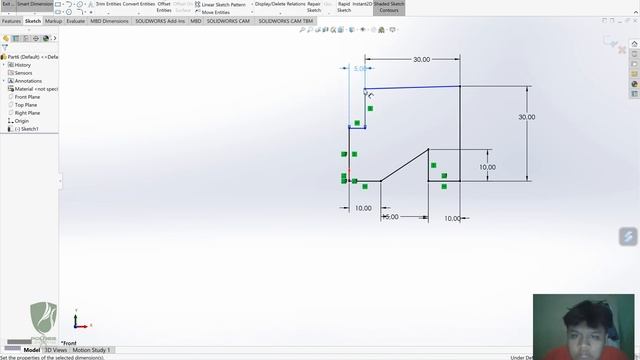The width and height of the screenshot is (640, 360).
Task: Click the 5.00 dimension value
Action: [360, 69]
